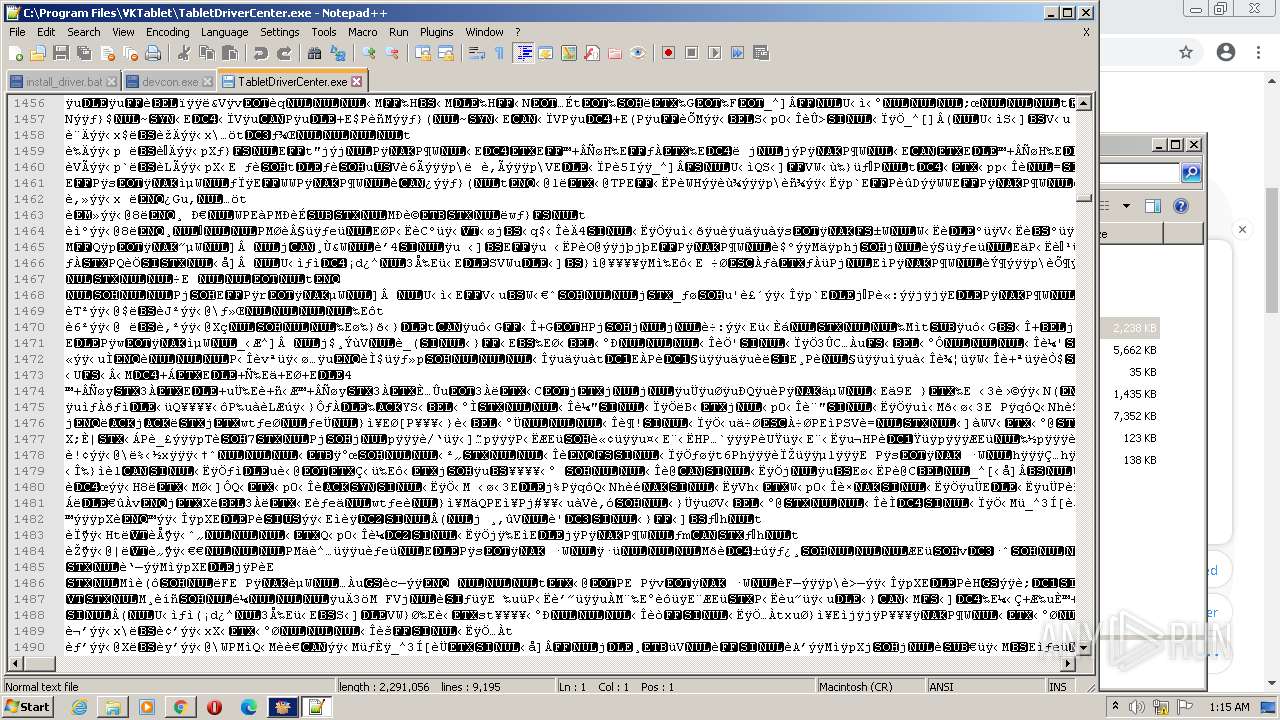The height and width of the screenshot is (720, 1280).
Task: Open Chrome three-dot menu
Action: 1260,52
